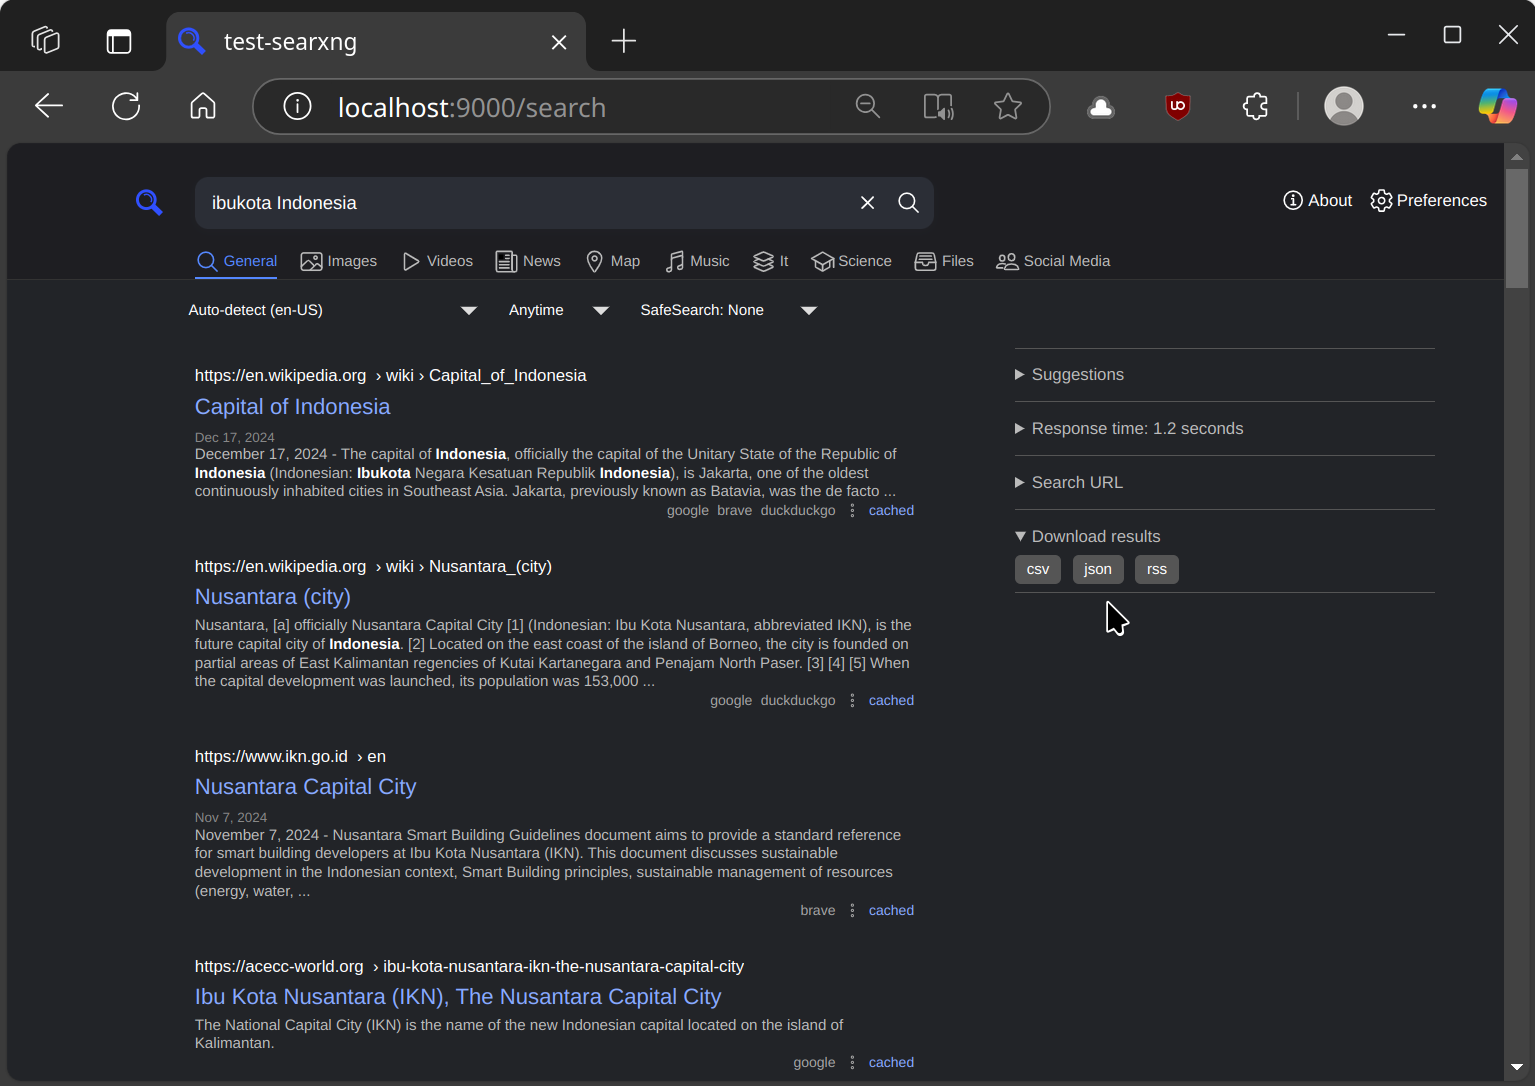Switch to the News tab
The width and height of the screenshot is (1535, 1086).
click(x=528, y=262)
